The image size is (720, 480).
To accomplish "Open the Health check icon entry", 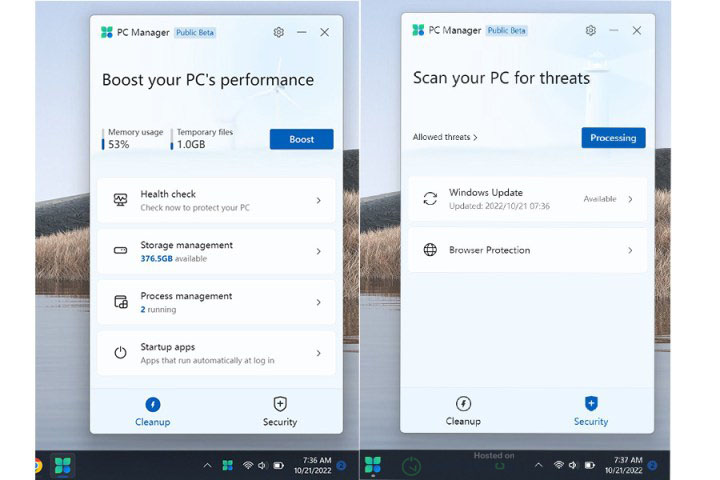I will pos(121,200).
